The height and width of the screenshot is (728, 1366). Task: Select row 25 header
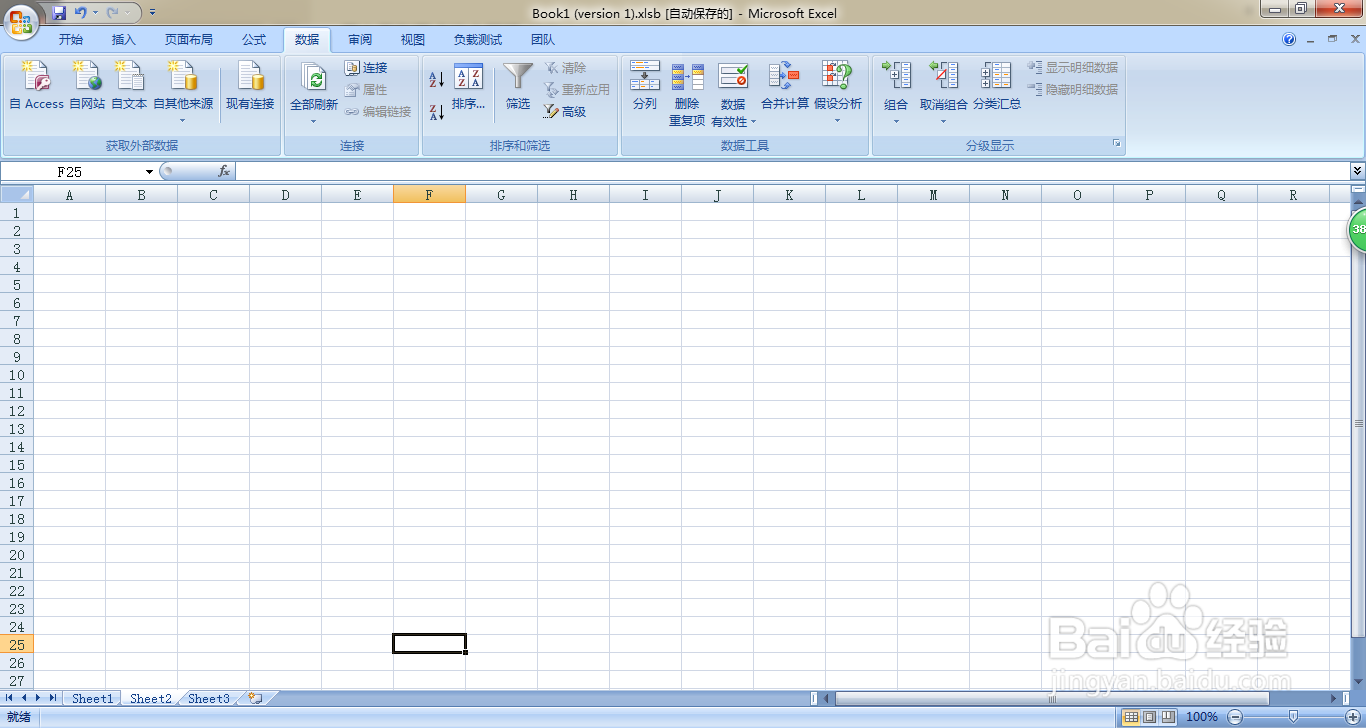point(17,645)
